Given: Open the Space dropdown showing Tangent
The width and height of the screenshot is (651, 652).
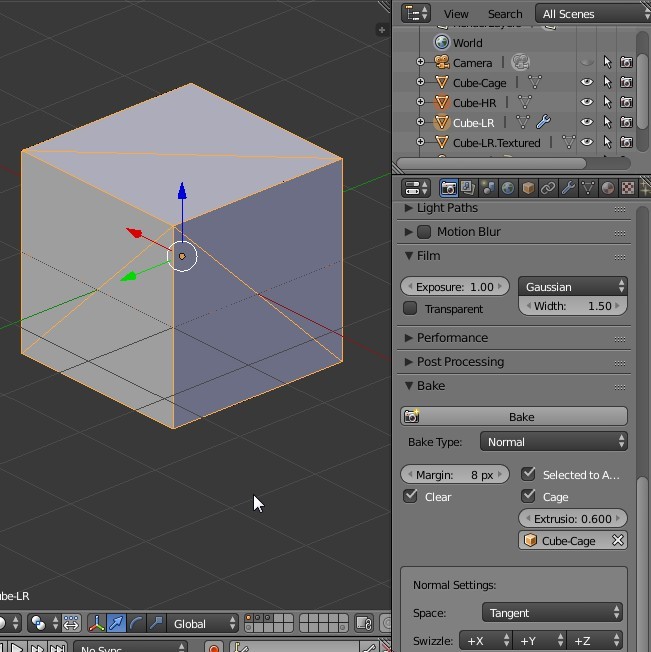Looking at the screenshot, I should [x=553, y=613].
